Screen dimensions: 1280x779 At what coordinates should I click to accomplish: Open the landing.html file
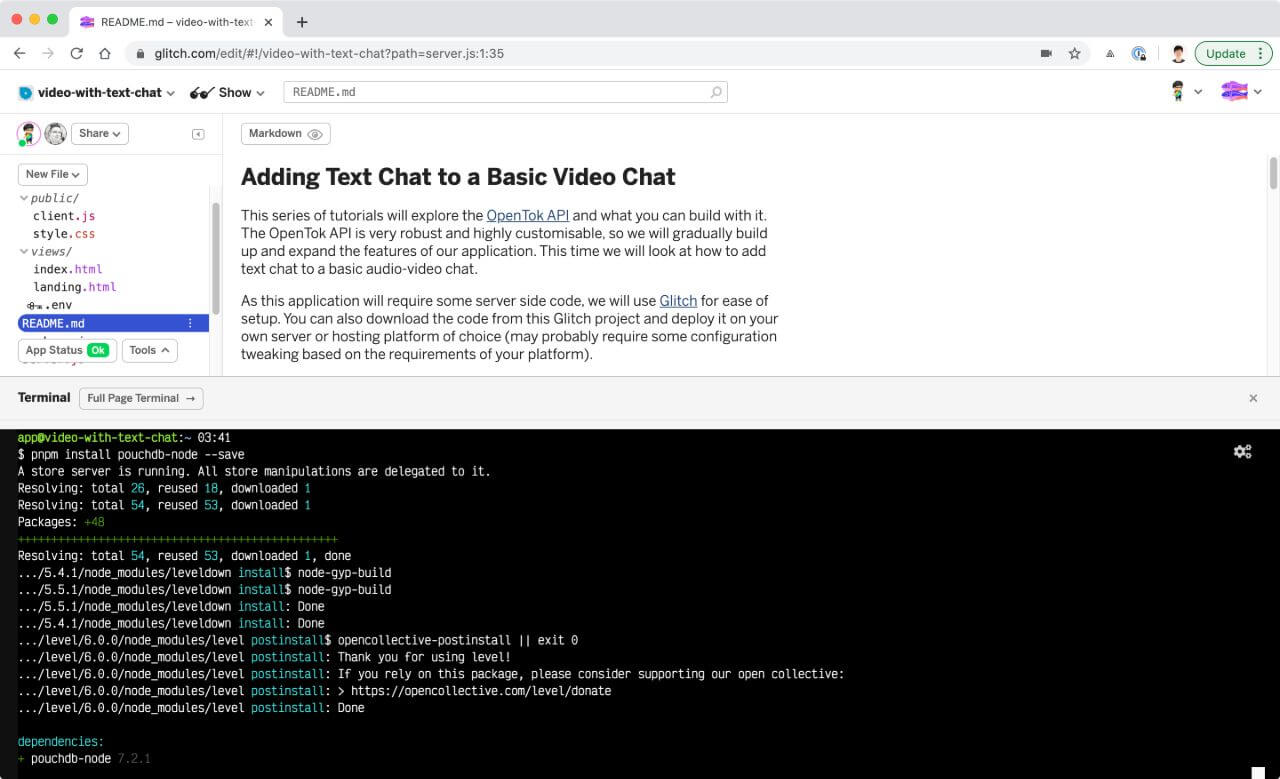(75, 287)
